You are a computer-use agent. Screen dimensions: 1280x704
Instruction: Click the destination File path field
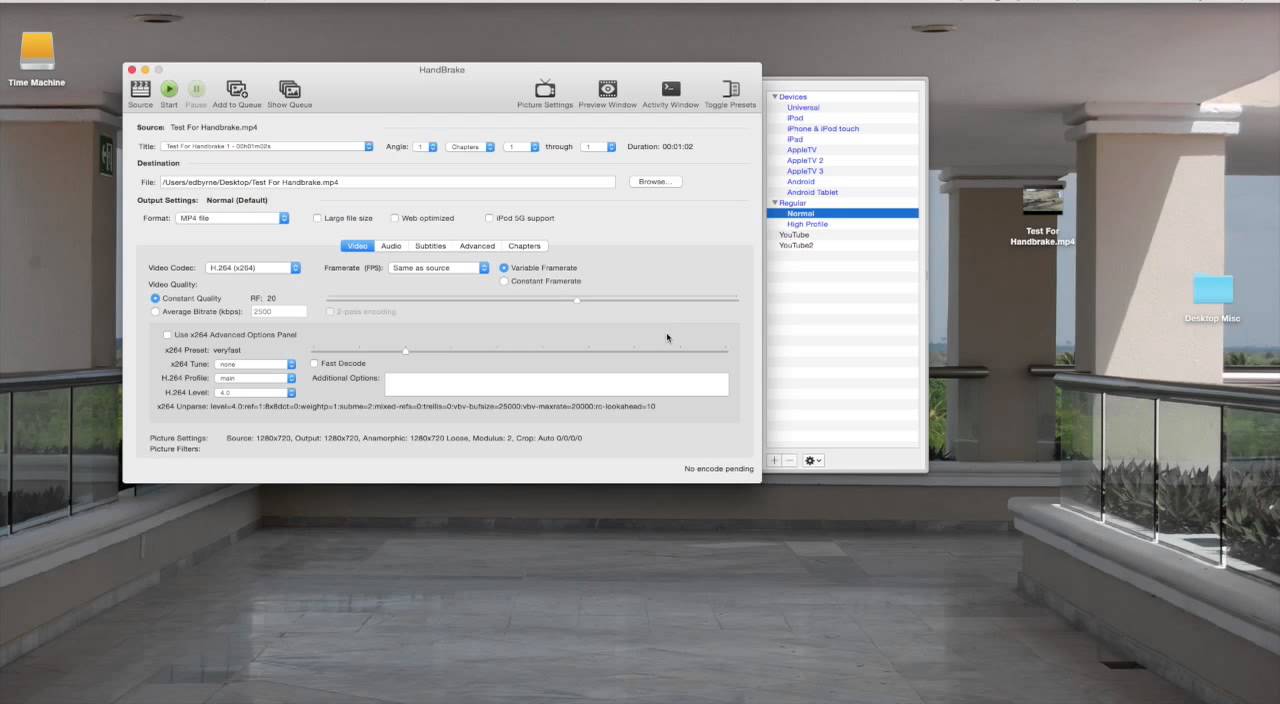[387, 182]
